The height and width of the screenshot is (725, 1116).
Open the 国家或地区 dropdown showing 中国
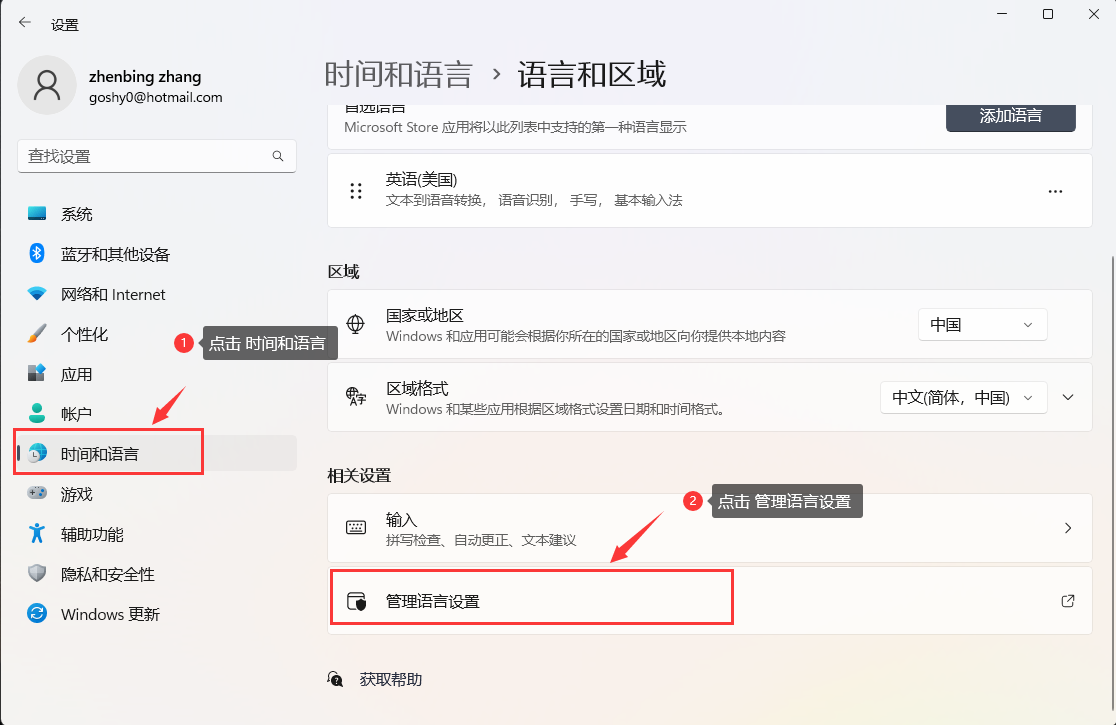pyautogui.click(x=982, y=325)
